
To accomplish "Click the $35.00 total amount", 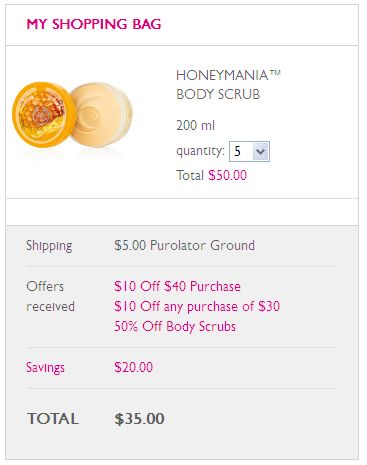I will [139, 419].
